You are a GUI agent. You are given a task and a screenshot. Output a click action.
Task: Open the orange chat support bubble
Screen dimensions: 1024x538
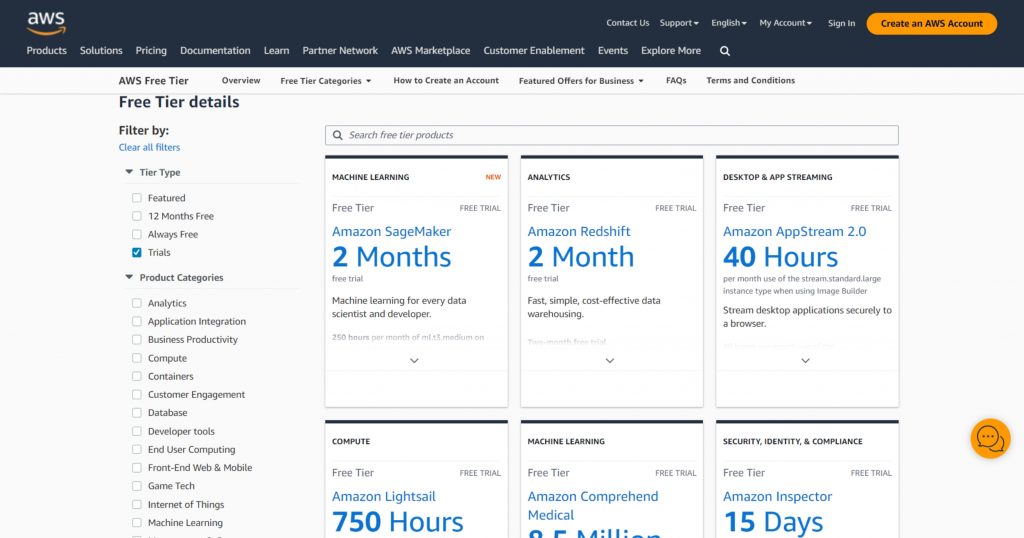tap(990, 439)
